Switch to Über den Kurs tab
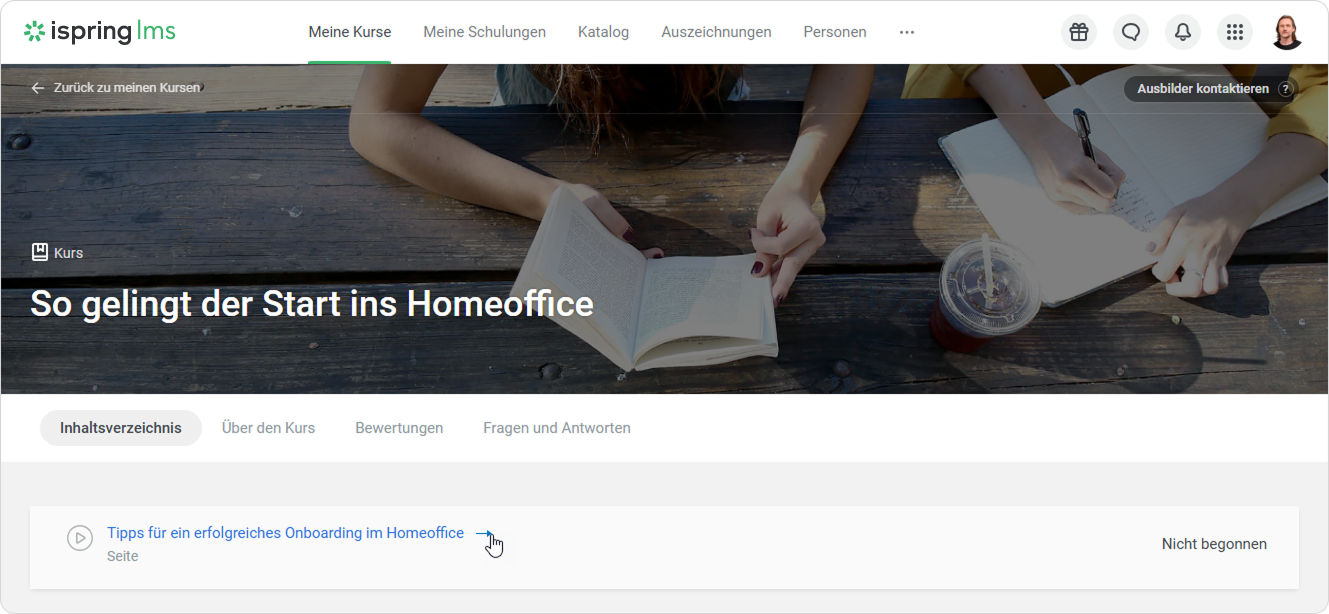The image size is (1329, 614). click(268, 428)
